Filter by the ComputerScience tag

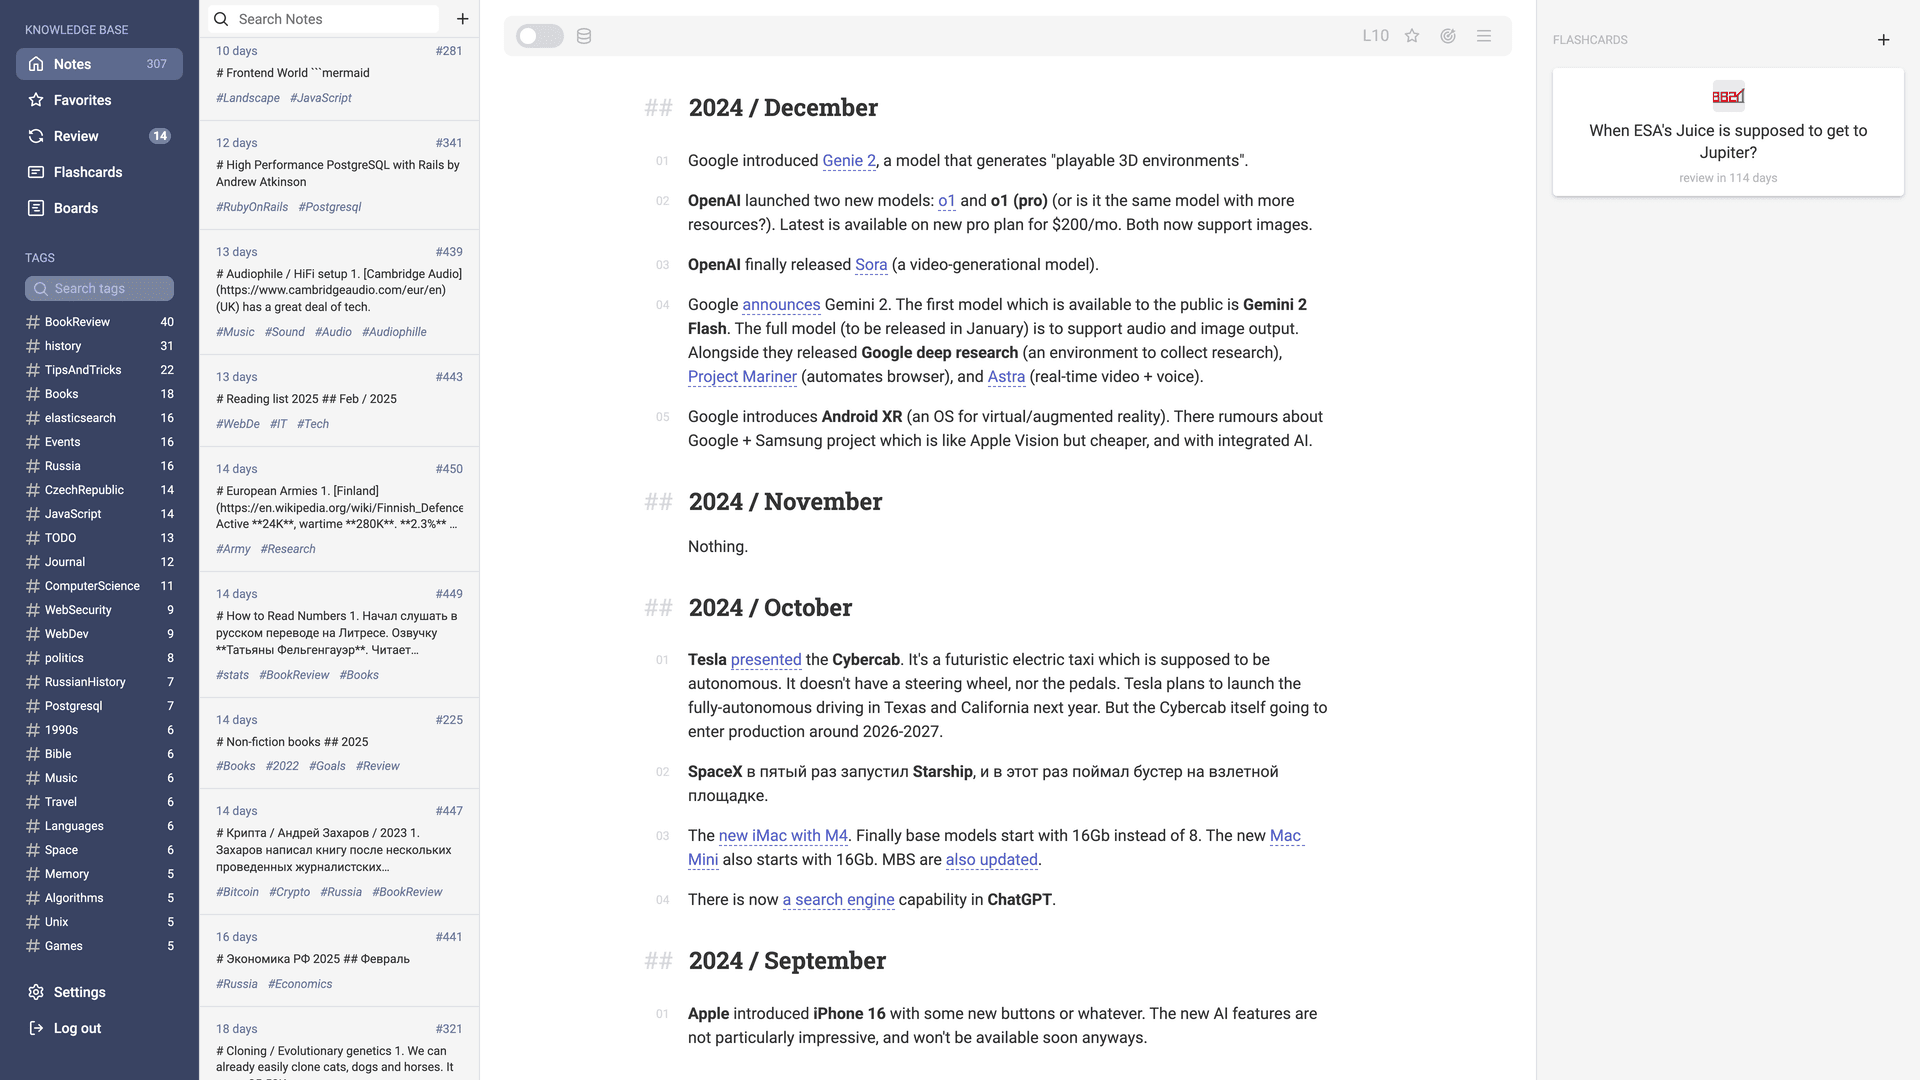[99, 586]
